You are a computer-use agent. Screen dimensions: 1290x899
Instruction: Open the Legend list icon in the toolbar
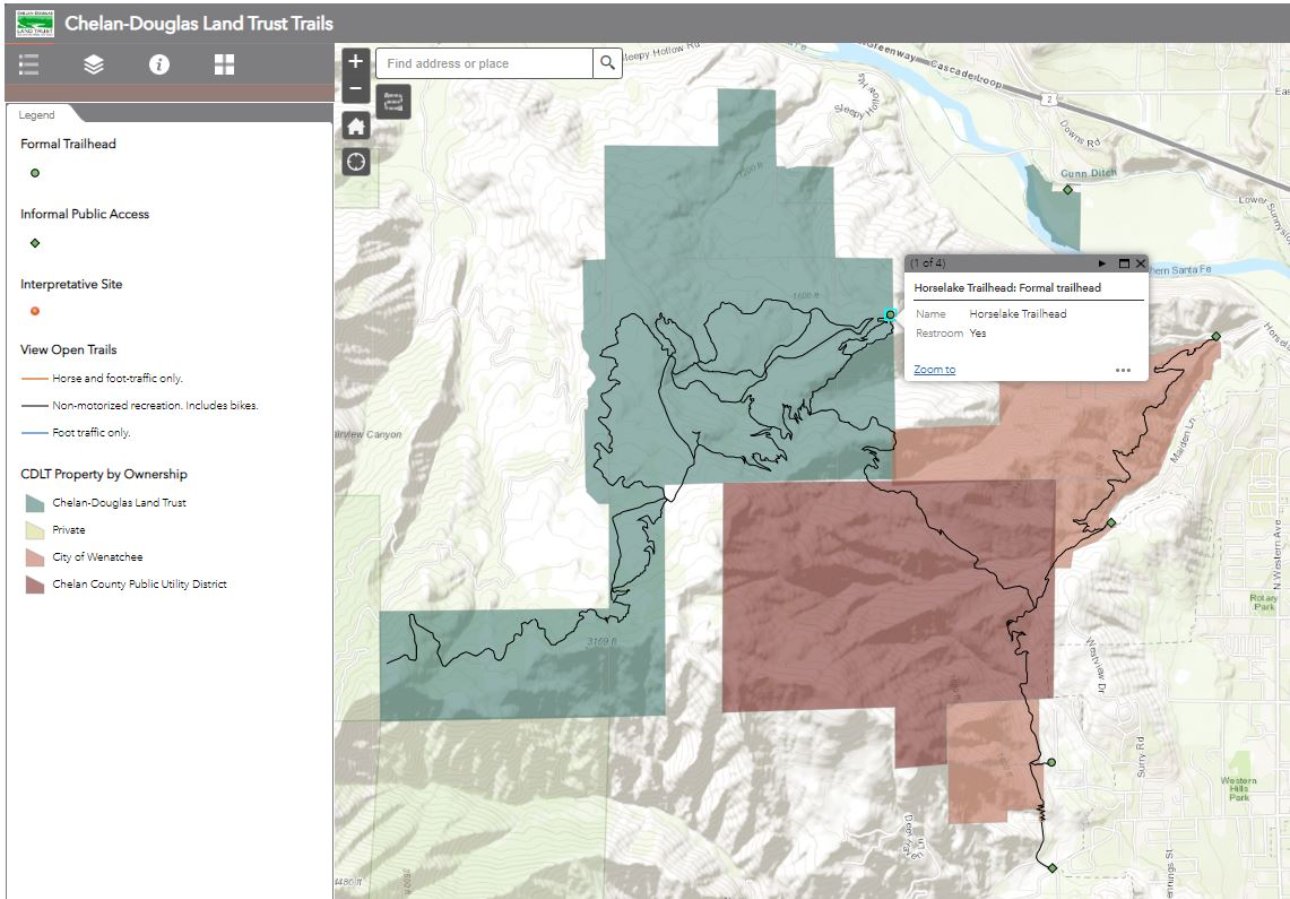pyautogui.click(x=29, y=65)
